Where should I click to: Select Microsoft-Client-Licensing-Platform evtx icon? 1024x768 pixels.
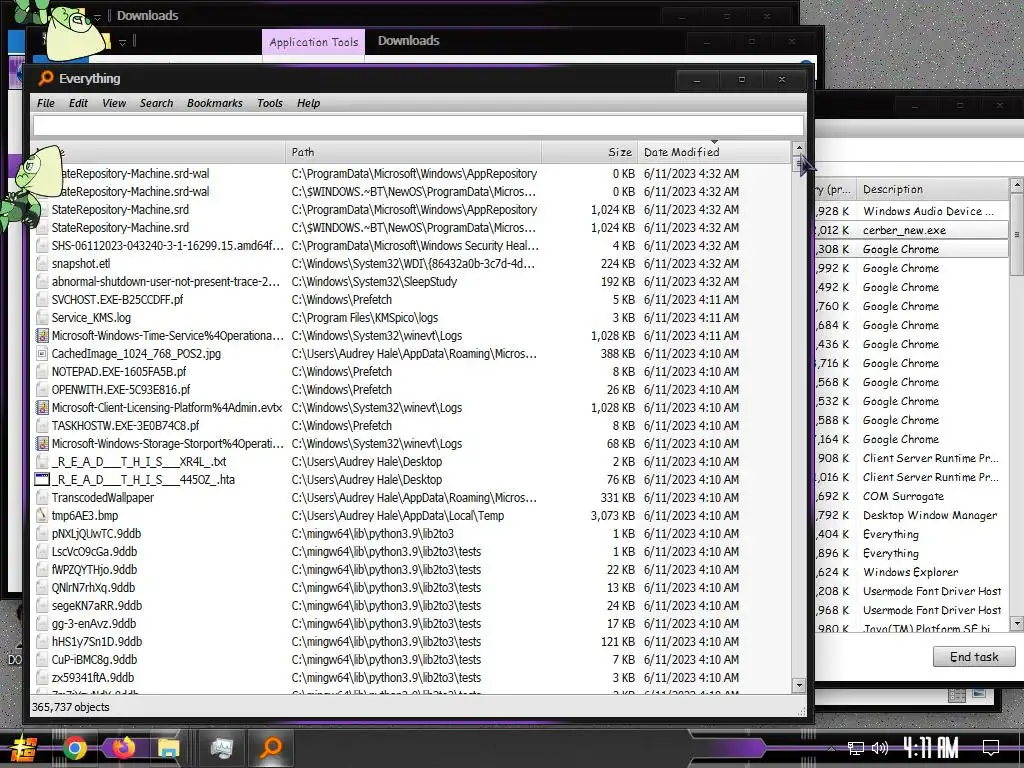pos(42,408)
